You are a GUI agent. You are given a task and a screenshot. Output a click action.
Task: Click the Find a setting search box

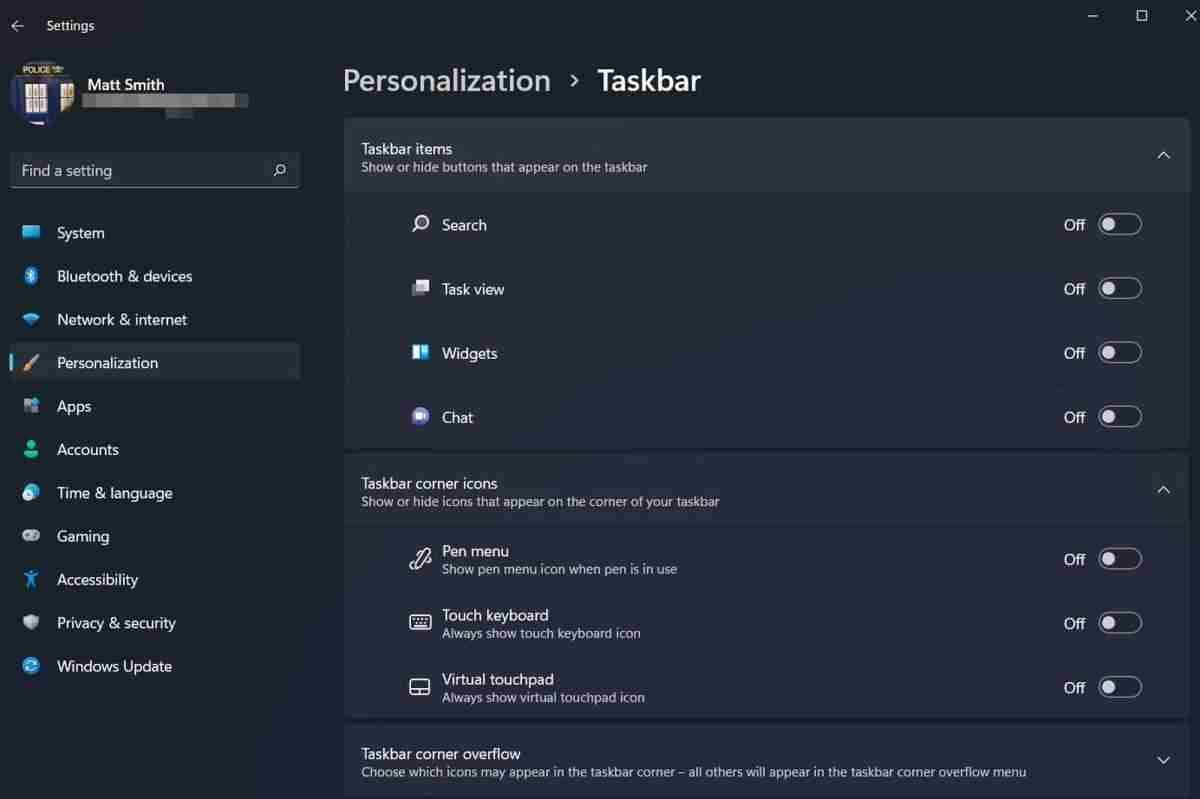[140, 170]
